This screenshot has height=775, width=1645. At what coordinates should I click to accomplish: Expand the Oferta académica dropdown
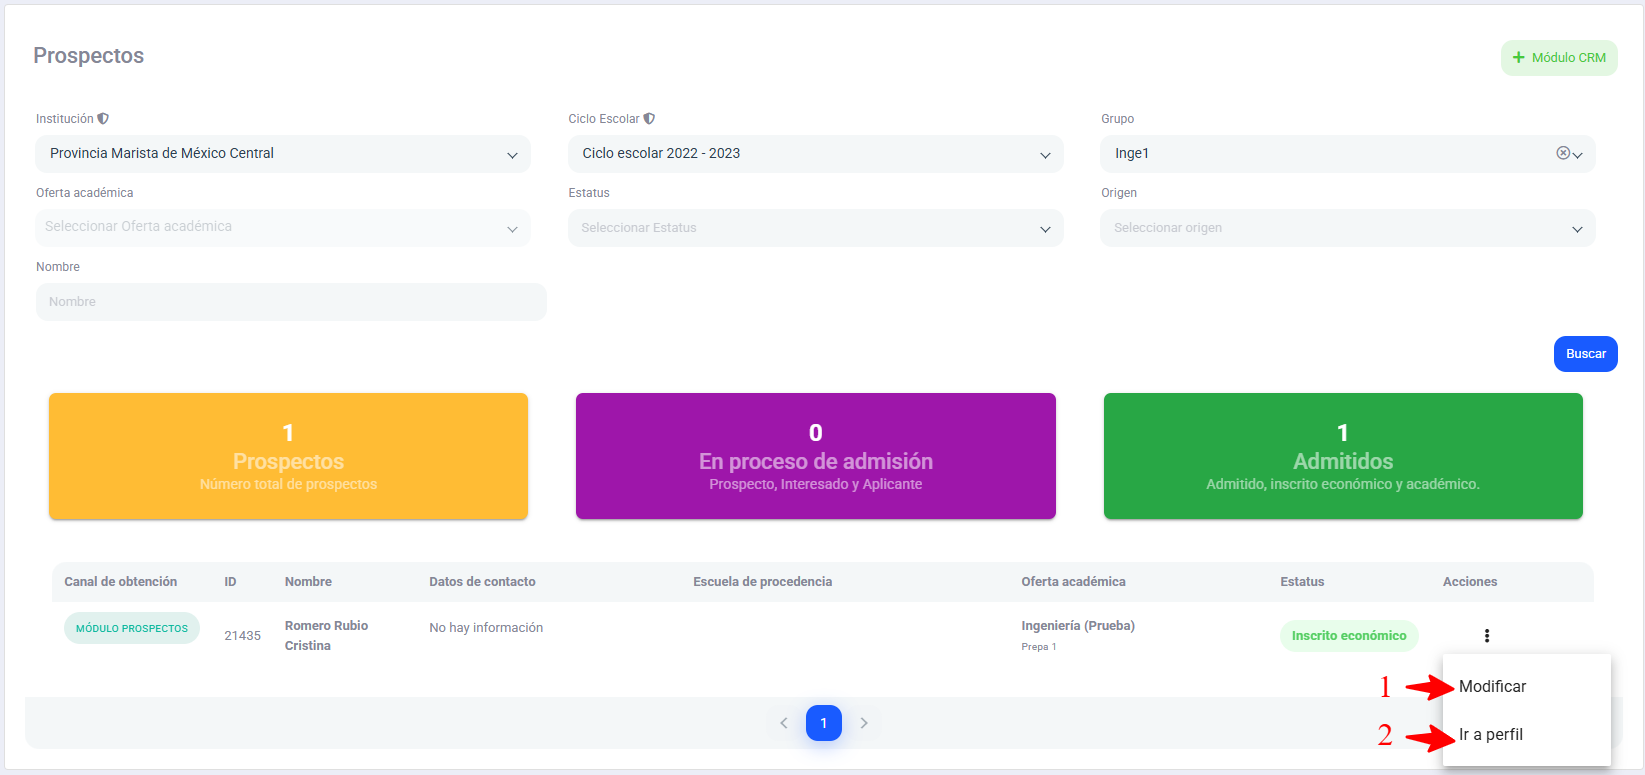coord(283,228)
